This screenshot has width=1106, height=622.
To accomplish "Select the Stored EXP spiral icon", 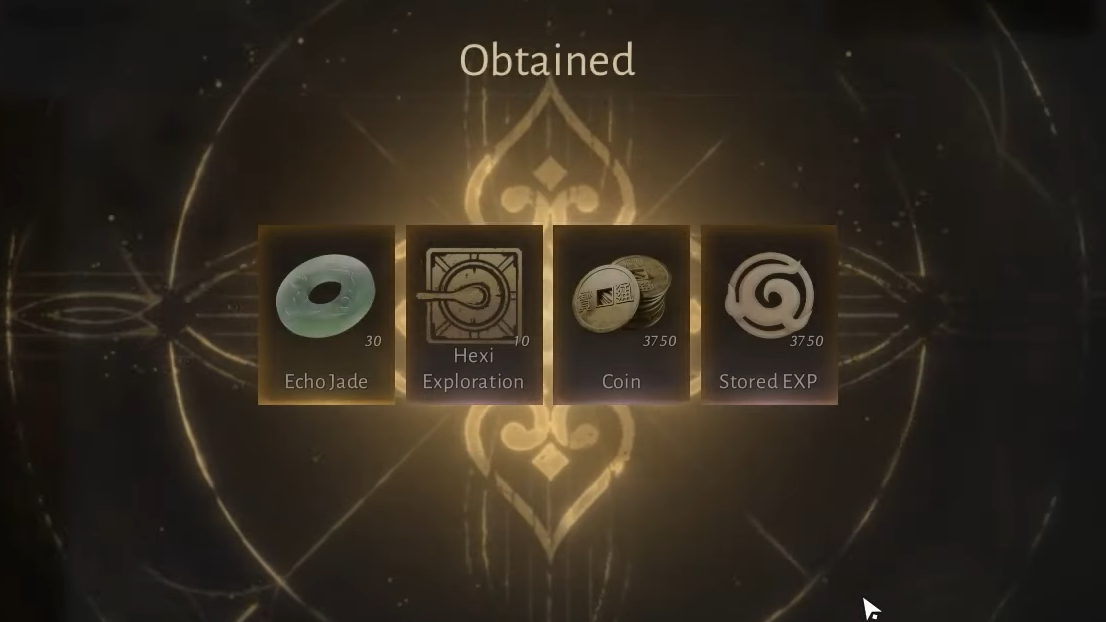I will (x=769, y=295).
